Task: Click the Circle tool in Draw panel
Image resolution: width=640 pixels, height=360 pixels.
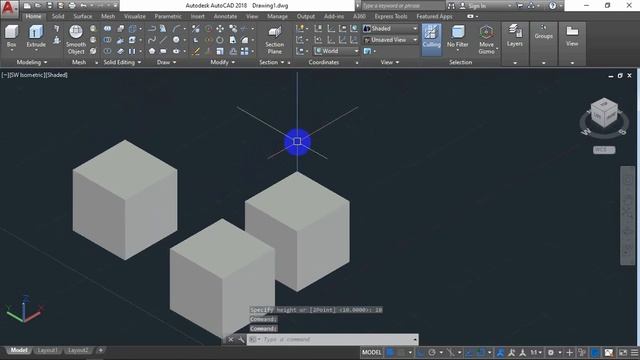Action: pyautogui.click(x=176, y=40)
